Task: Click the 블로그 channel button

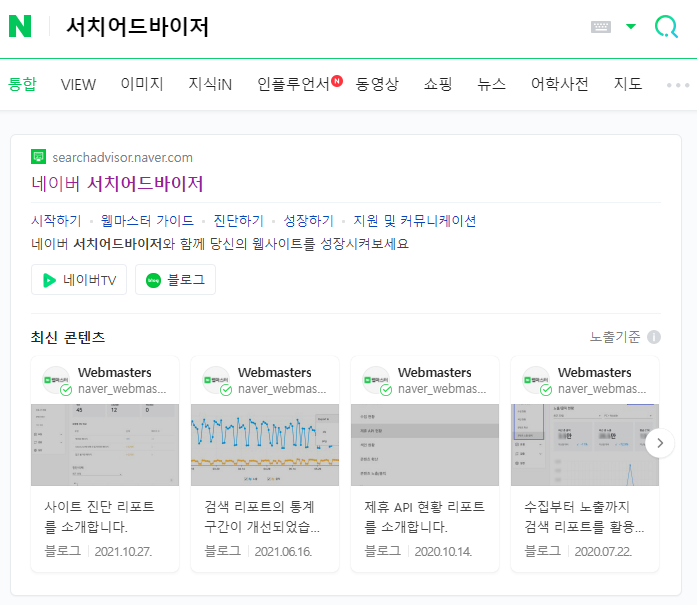Action: pyautogui.click(x=176, y=280)
